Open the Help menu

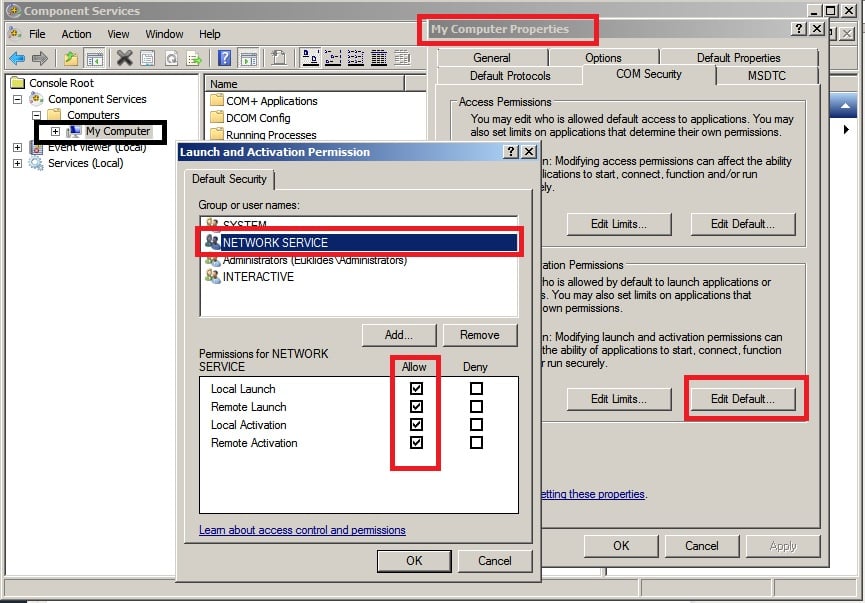pyautogui.click(x=210, y=34)
